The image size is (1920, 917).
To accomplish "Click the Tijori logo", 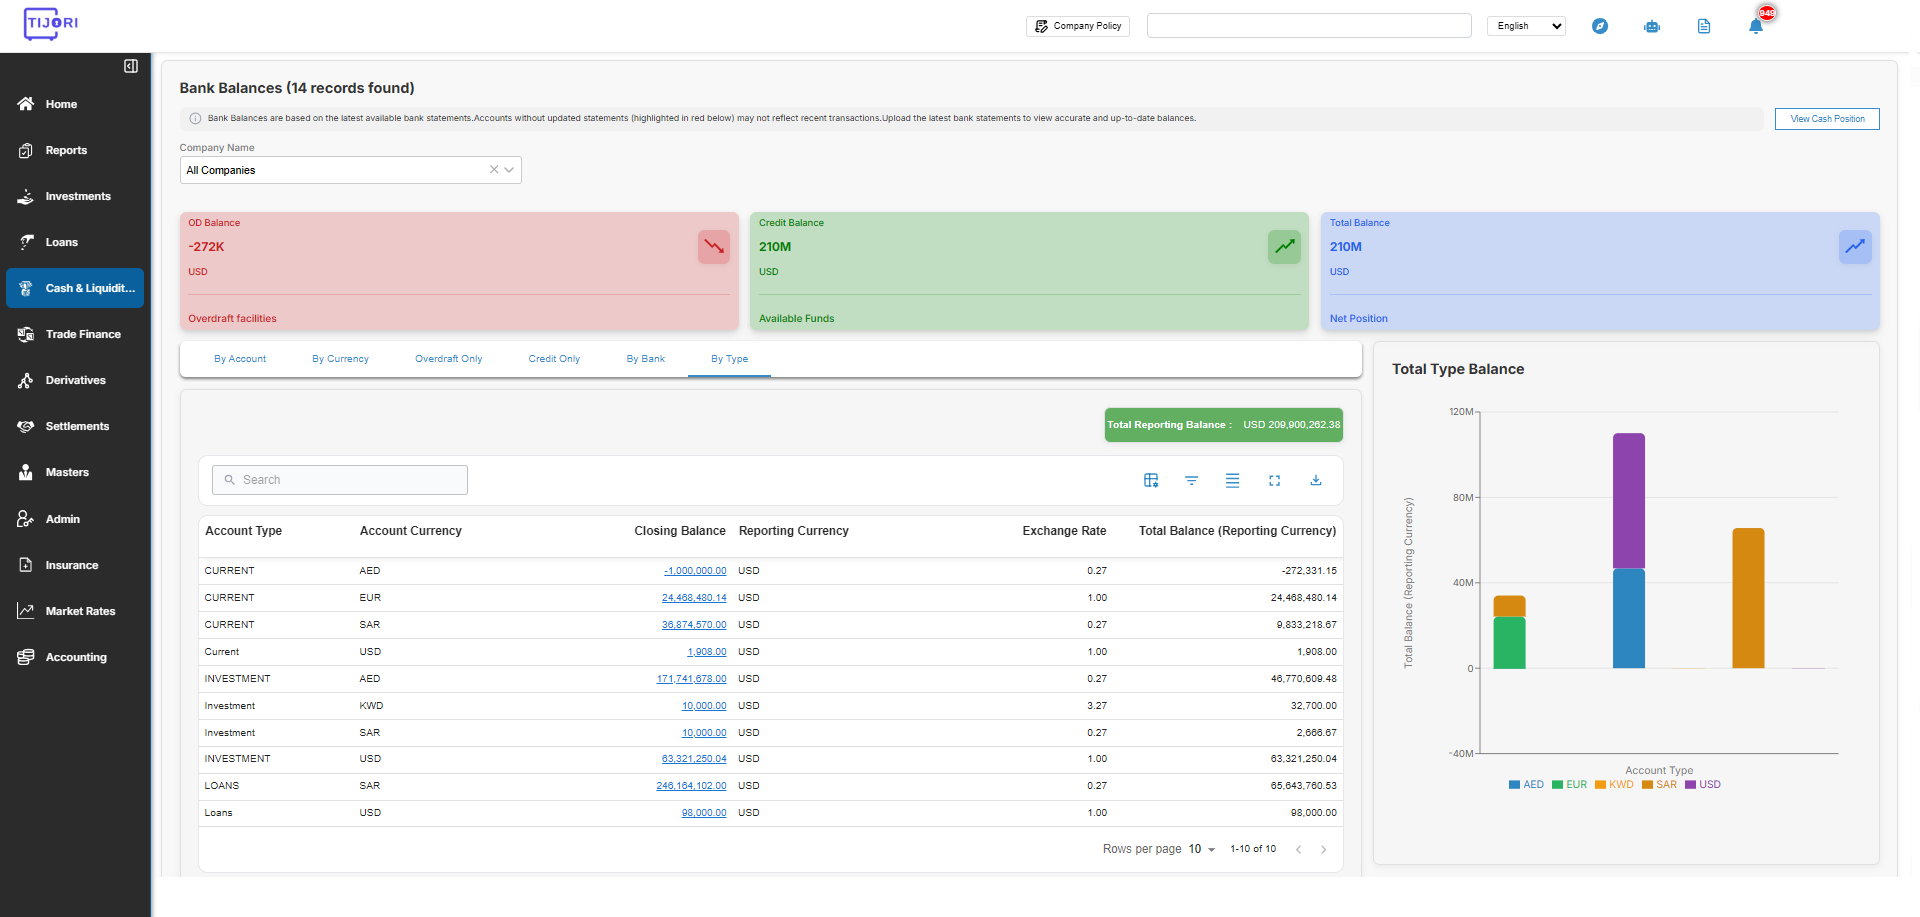I will pos(51,24).
